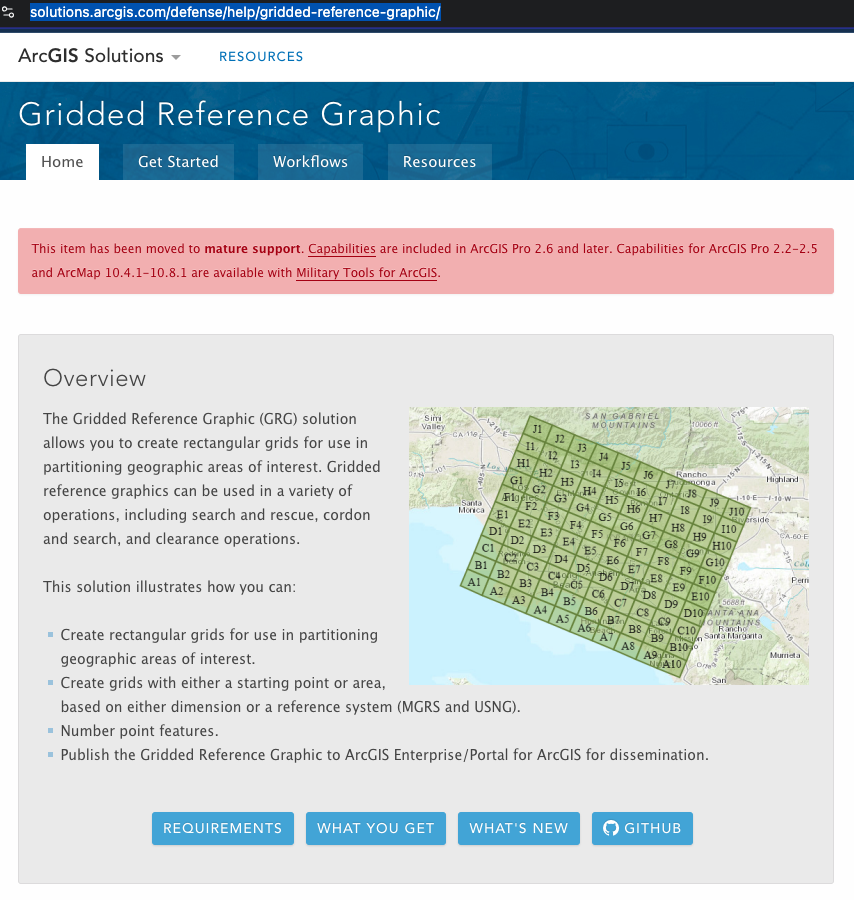Screen dimensions: 854x900
Task: Click the 'mature support' bold text
Action: pyautogui.click(x=253, y=249)
